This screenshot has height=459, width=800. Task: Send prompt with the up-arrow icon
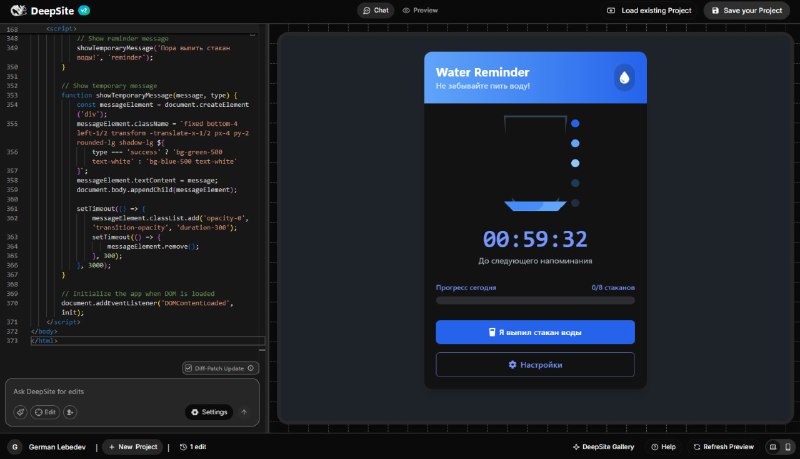[x=244, y=412]
